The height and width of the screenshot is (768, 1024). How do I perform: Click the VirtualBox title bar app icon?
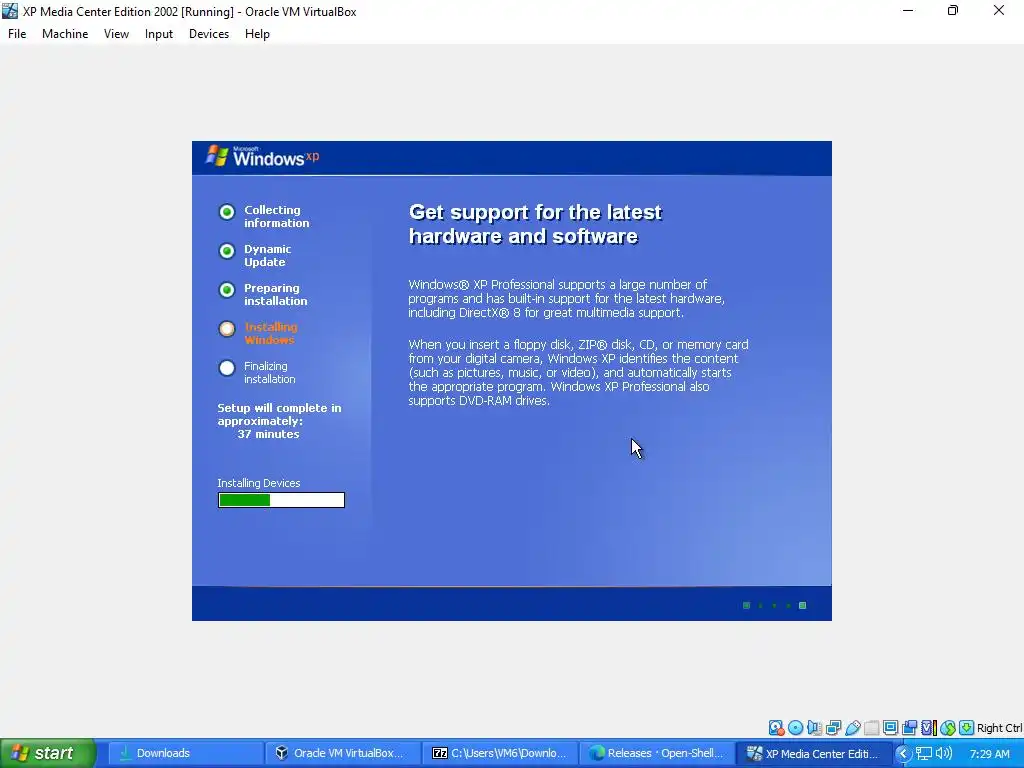coord(10,11)
